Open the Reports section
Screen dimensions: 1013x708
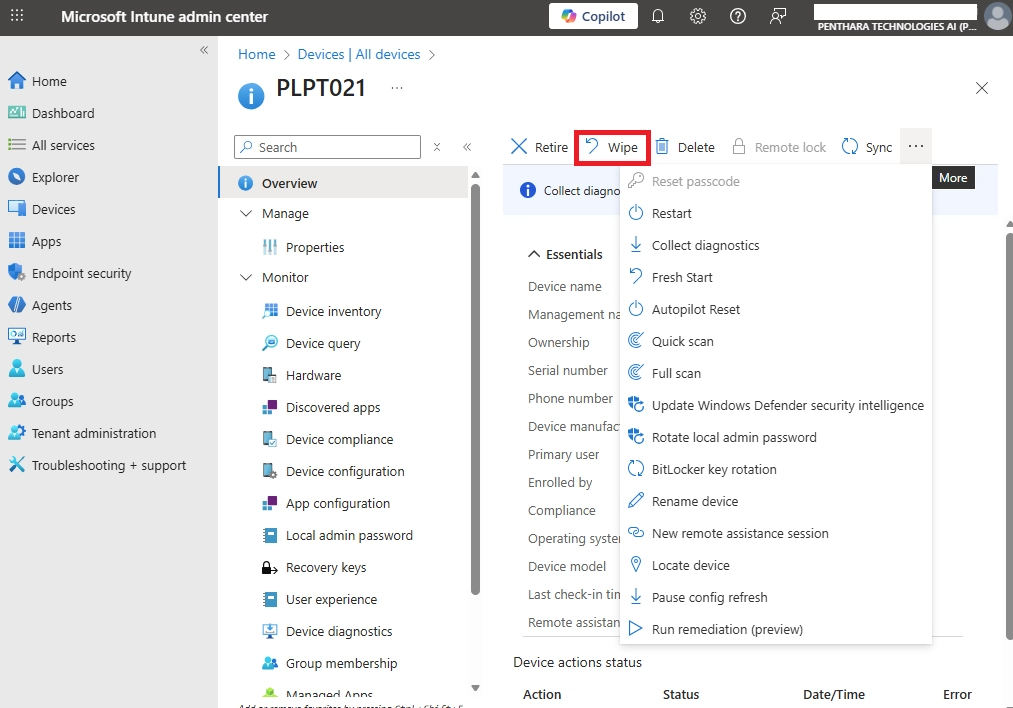[53, 336]
